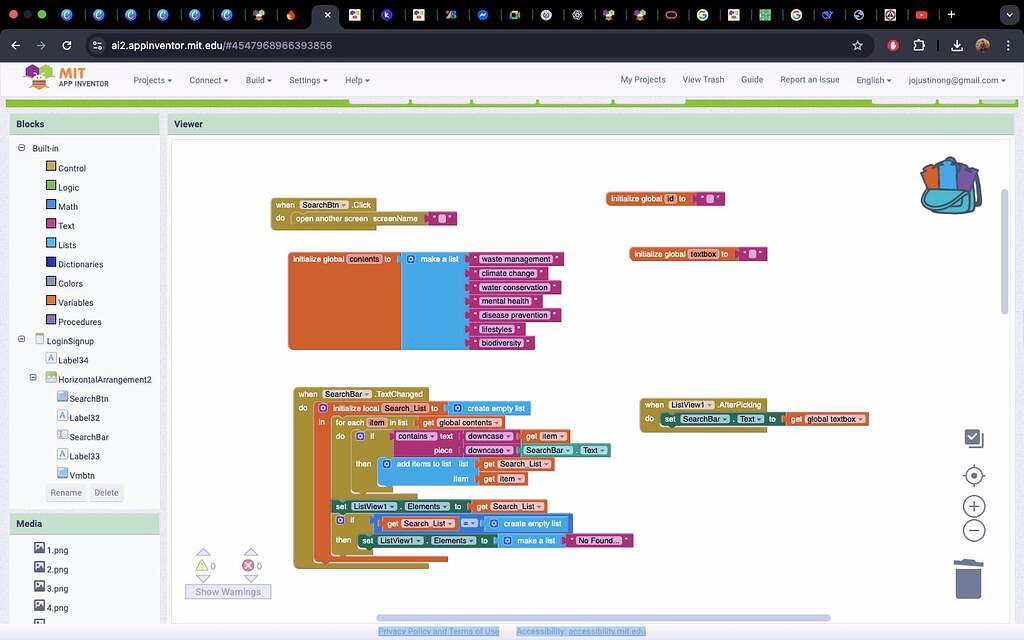Screen dimensions: 1024x640
Task: Bookmark this page with the star icon
Action: pos(857,45)
